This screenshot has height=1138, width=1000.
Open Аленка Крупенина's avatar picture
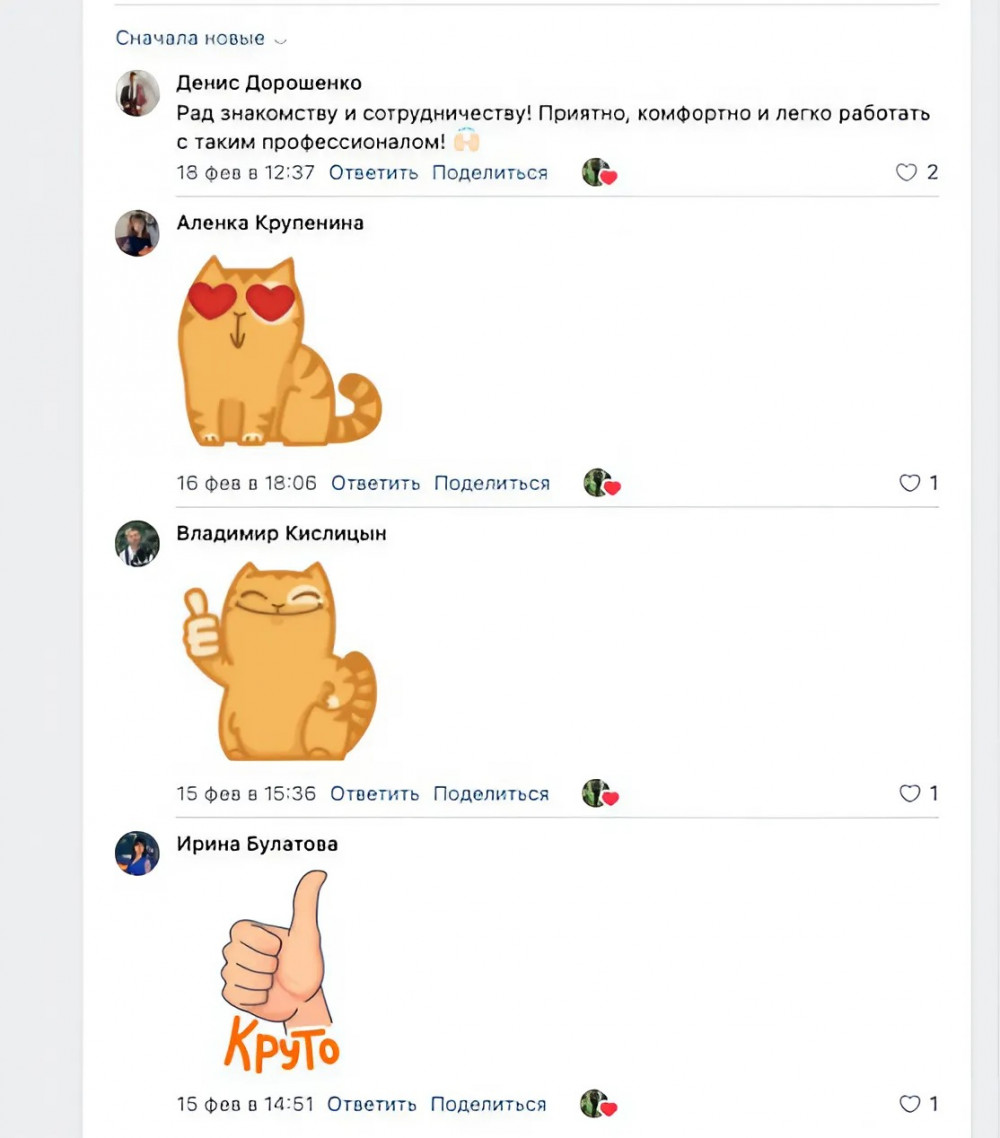click(138, 233)
